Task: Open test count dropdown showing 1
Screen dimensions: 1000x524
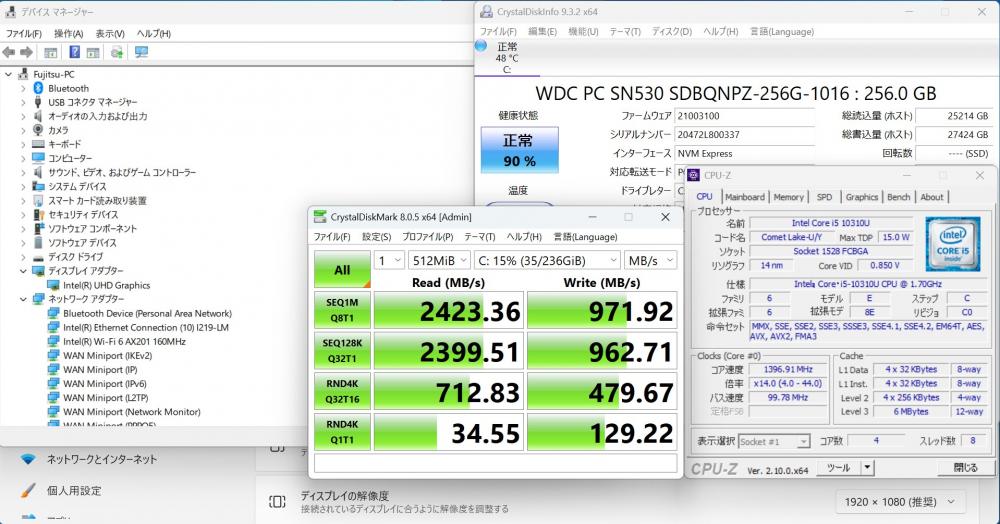Action: click(x=389, y=260)
